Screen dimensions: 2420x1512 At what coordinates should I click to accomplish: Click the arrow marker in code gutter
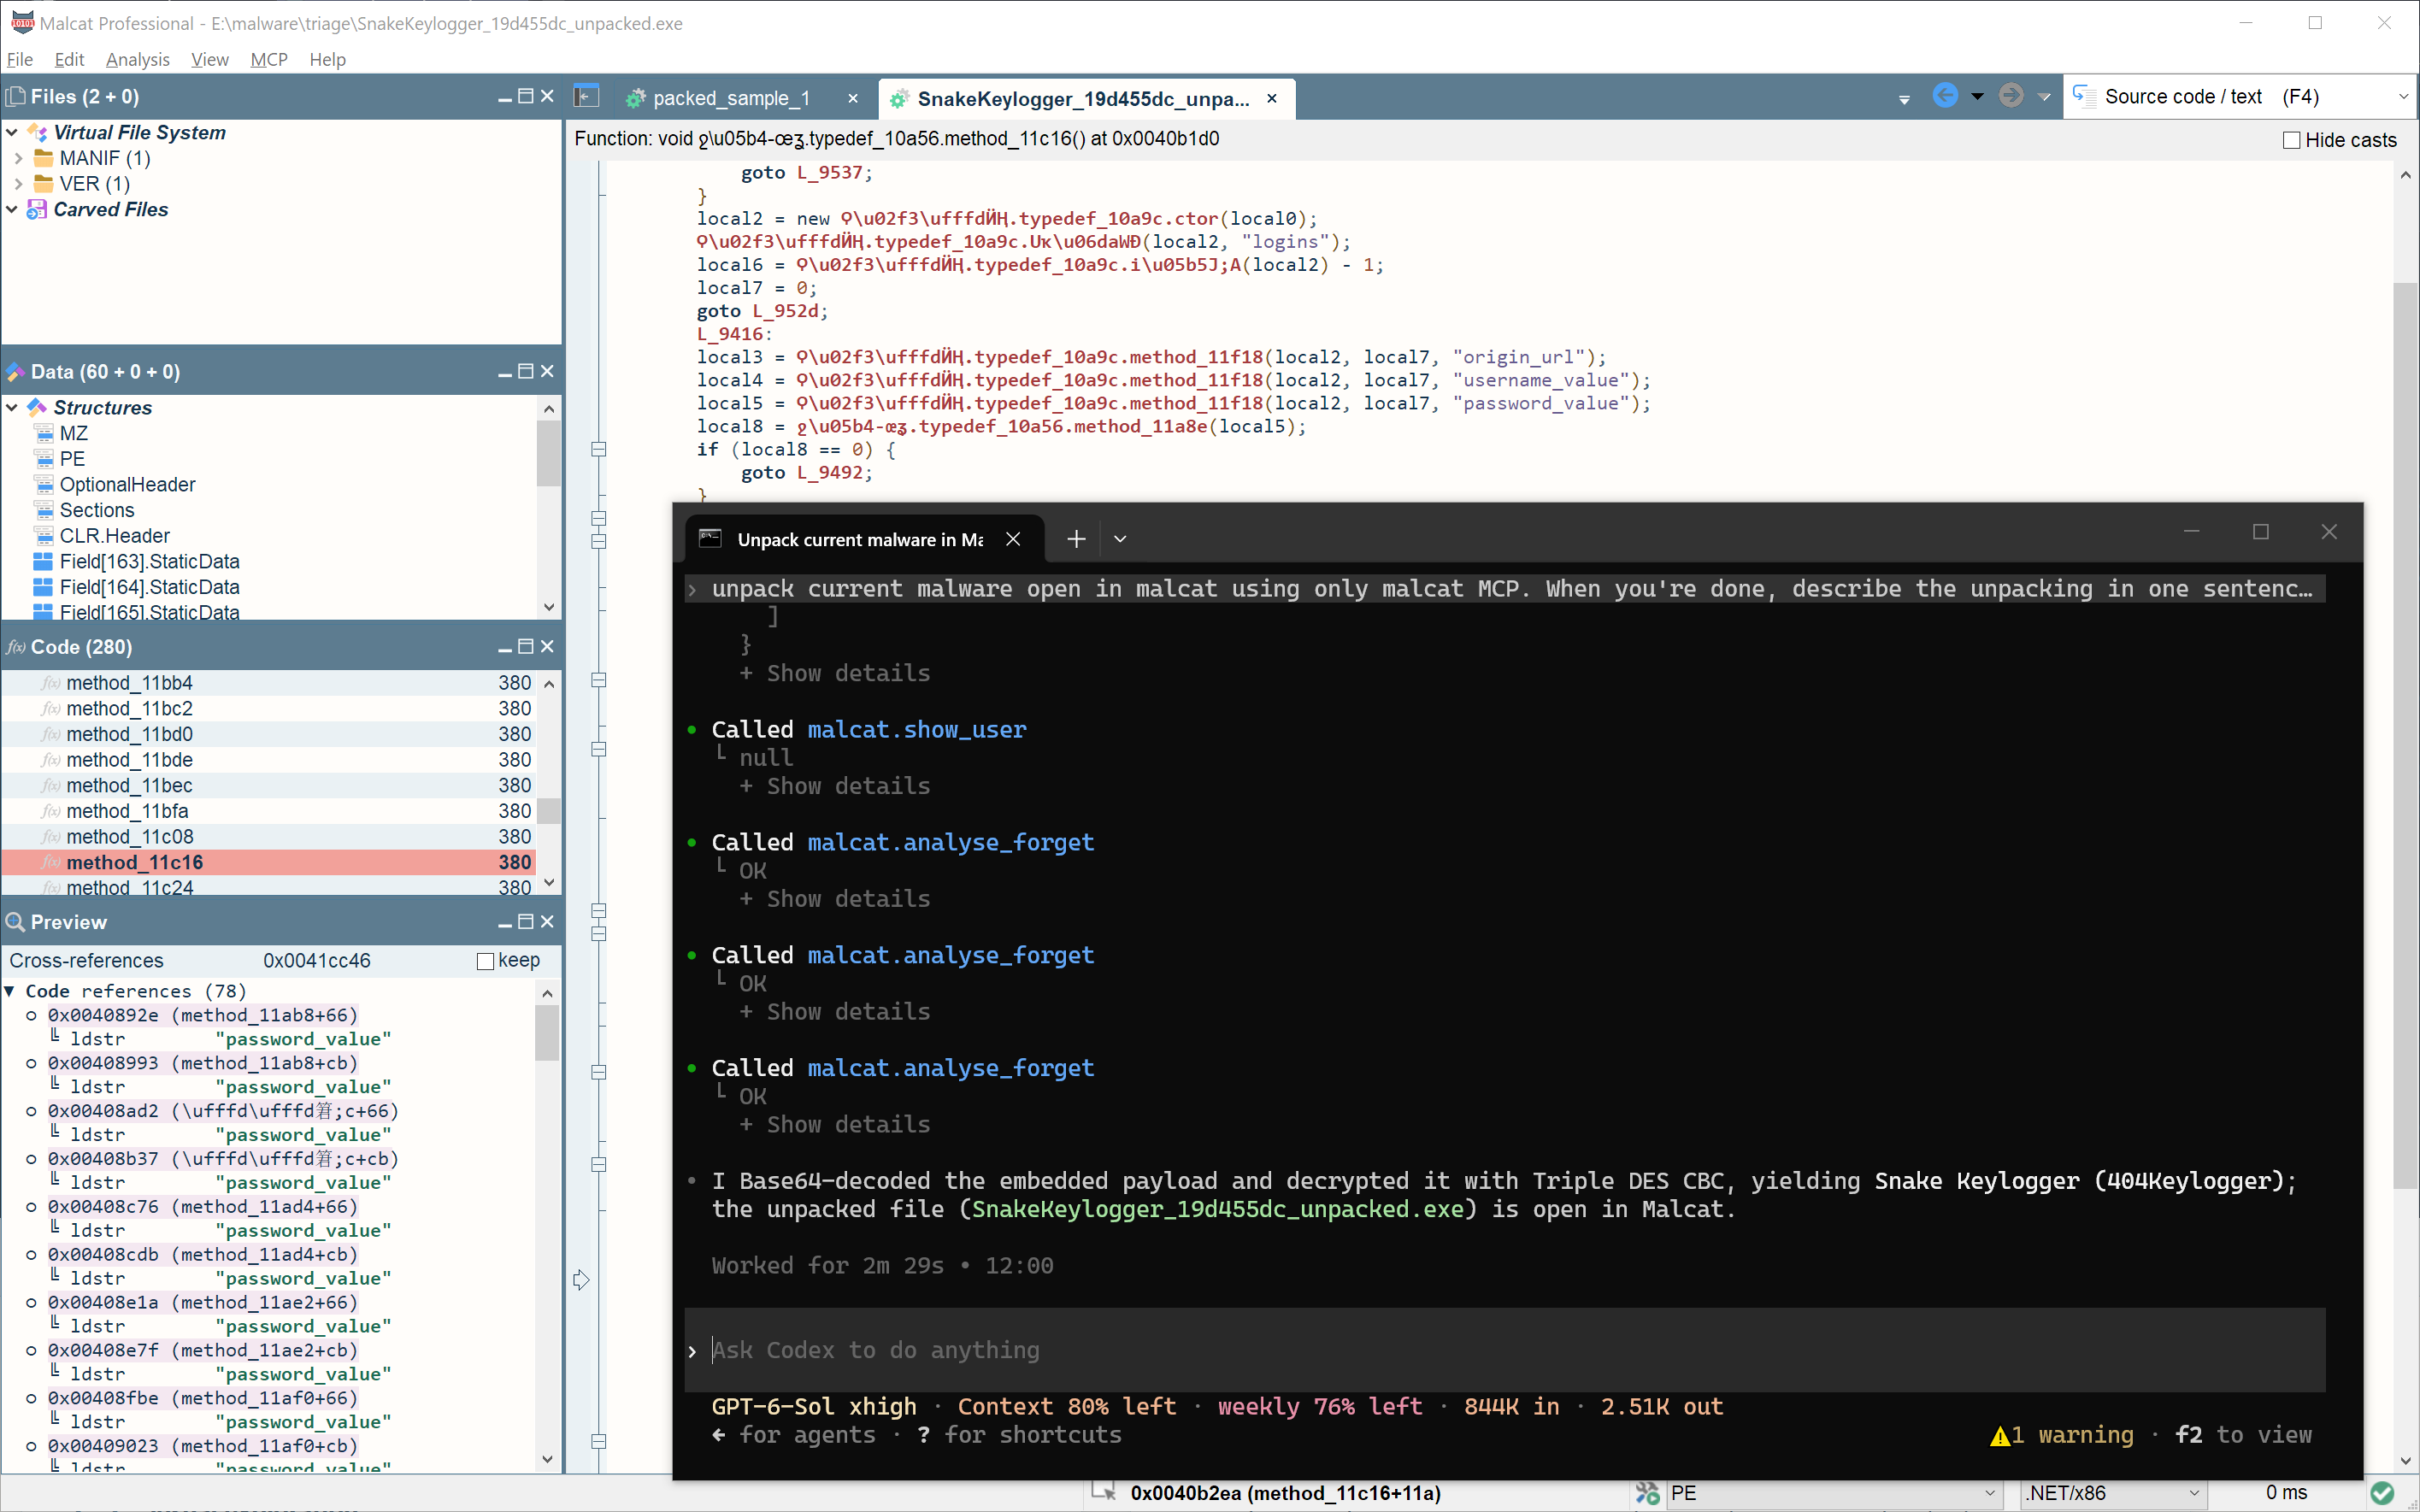(x=581, y=1280)
